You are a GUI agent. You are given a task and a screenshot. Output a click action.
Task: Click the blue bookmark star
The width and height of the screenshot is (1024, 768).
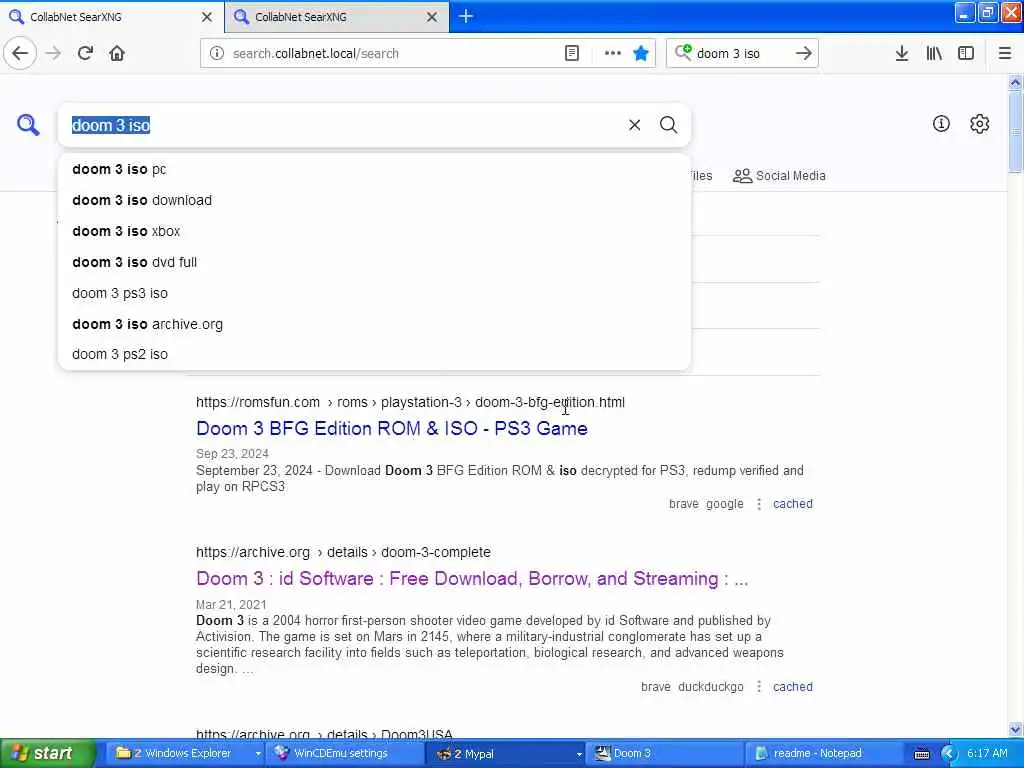coord(641,54)
